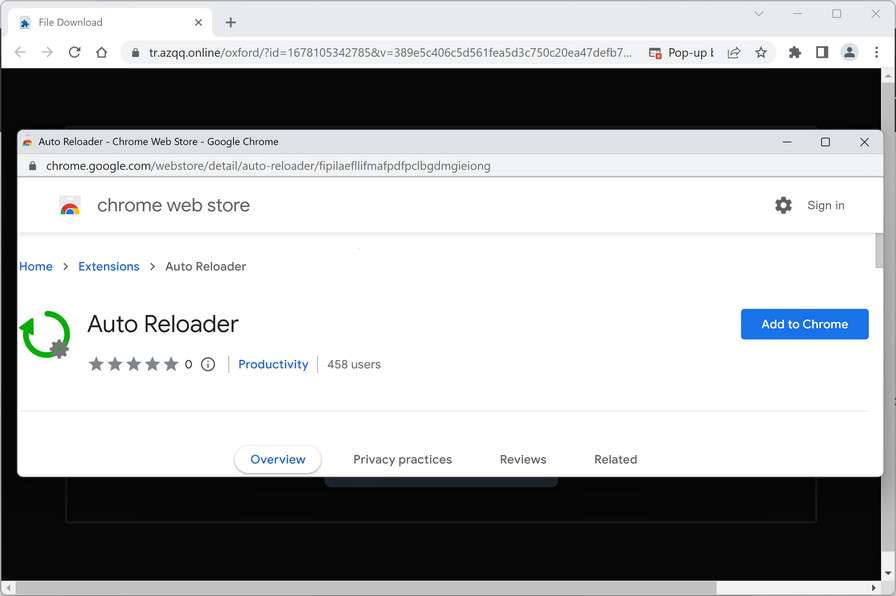Click the chrome web store heading text

(173, 205)
